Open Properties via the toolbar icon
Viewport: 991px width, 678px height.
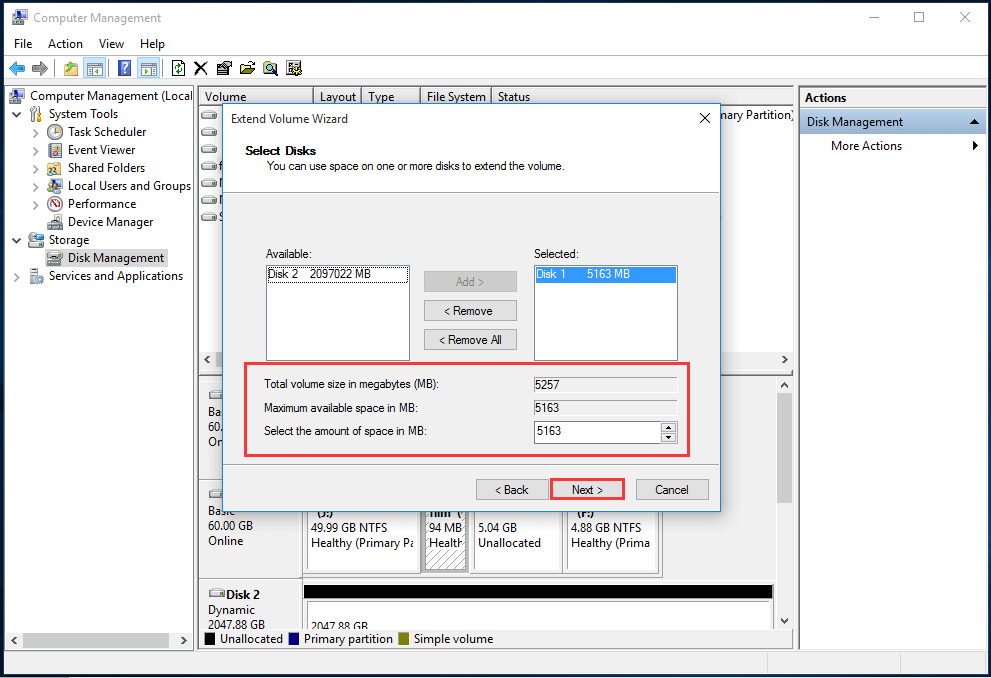tap(222, 67)
